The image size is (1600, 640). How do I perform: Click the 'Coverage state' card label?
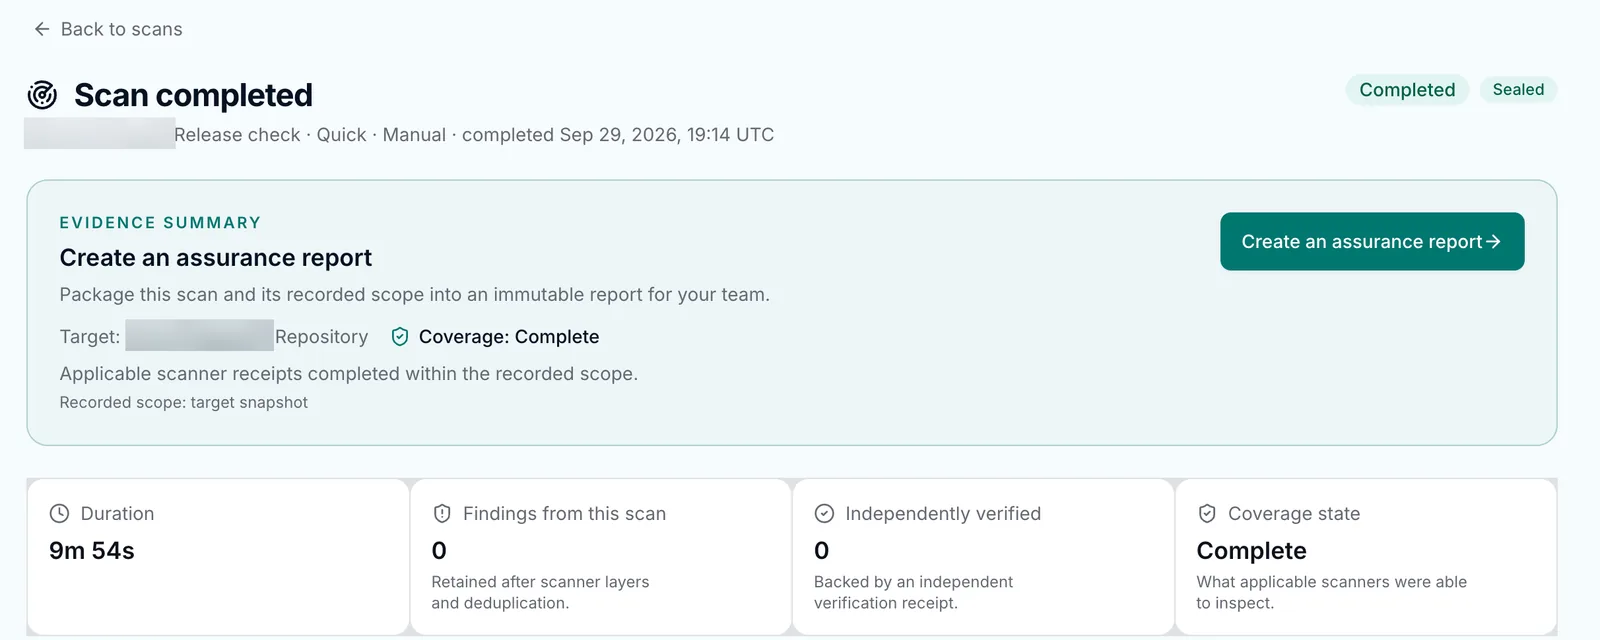point(1294,513)
